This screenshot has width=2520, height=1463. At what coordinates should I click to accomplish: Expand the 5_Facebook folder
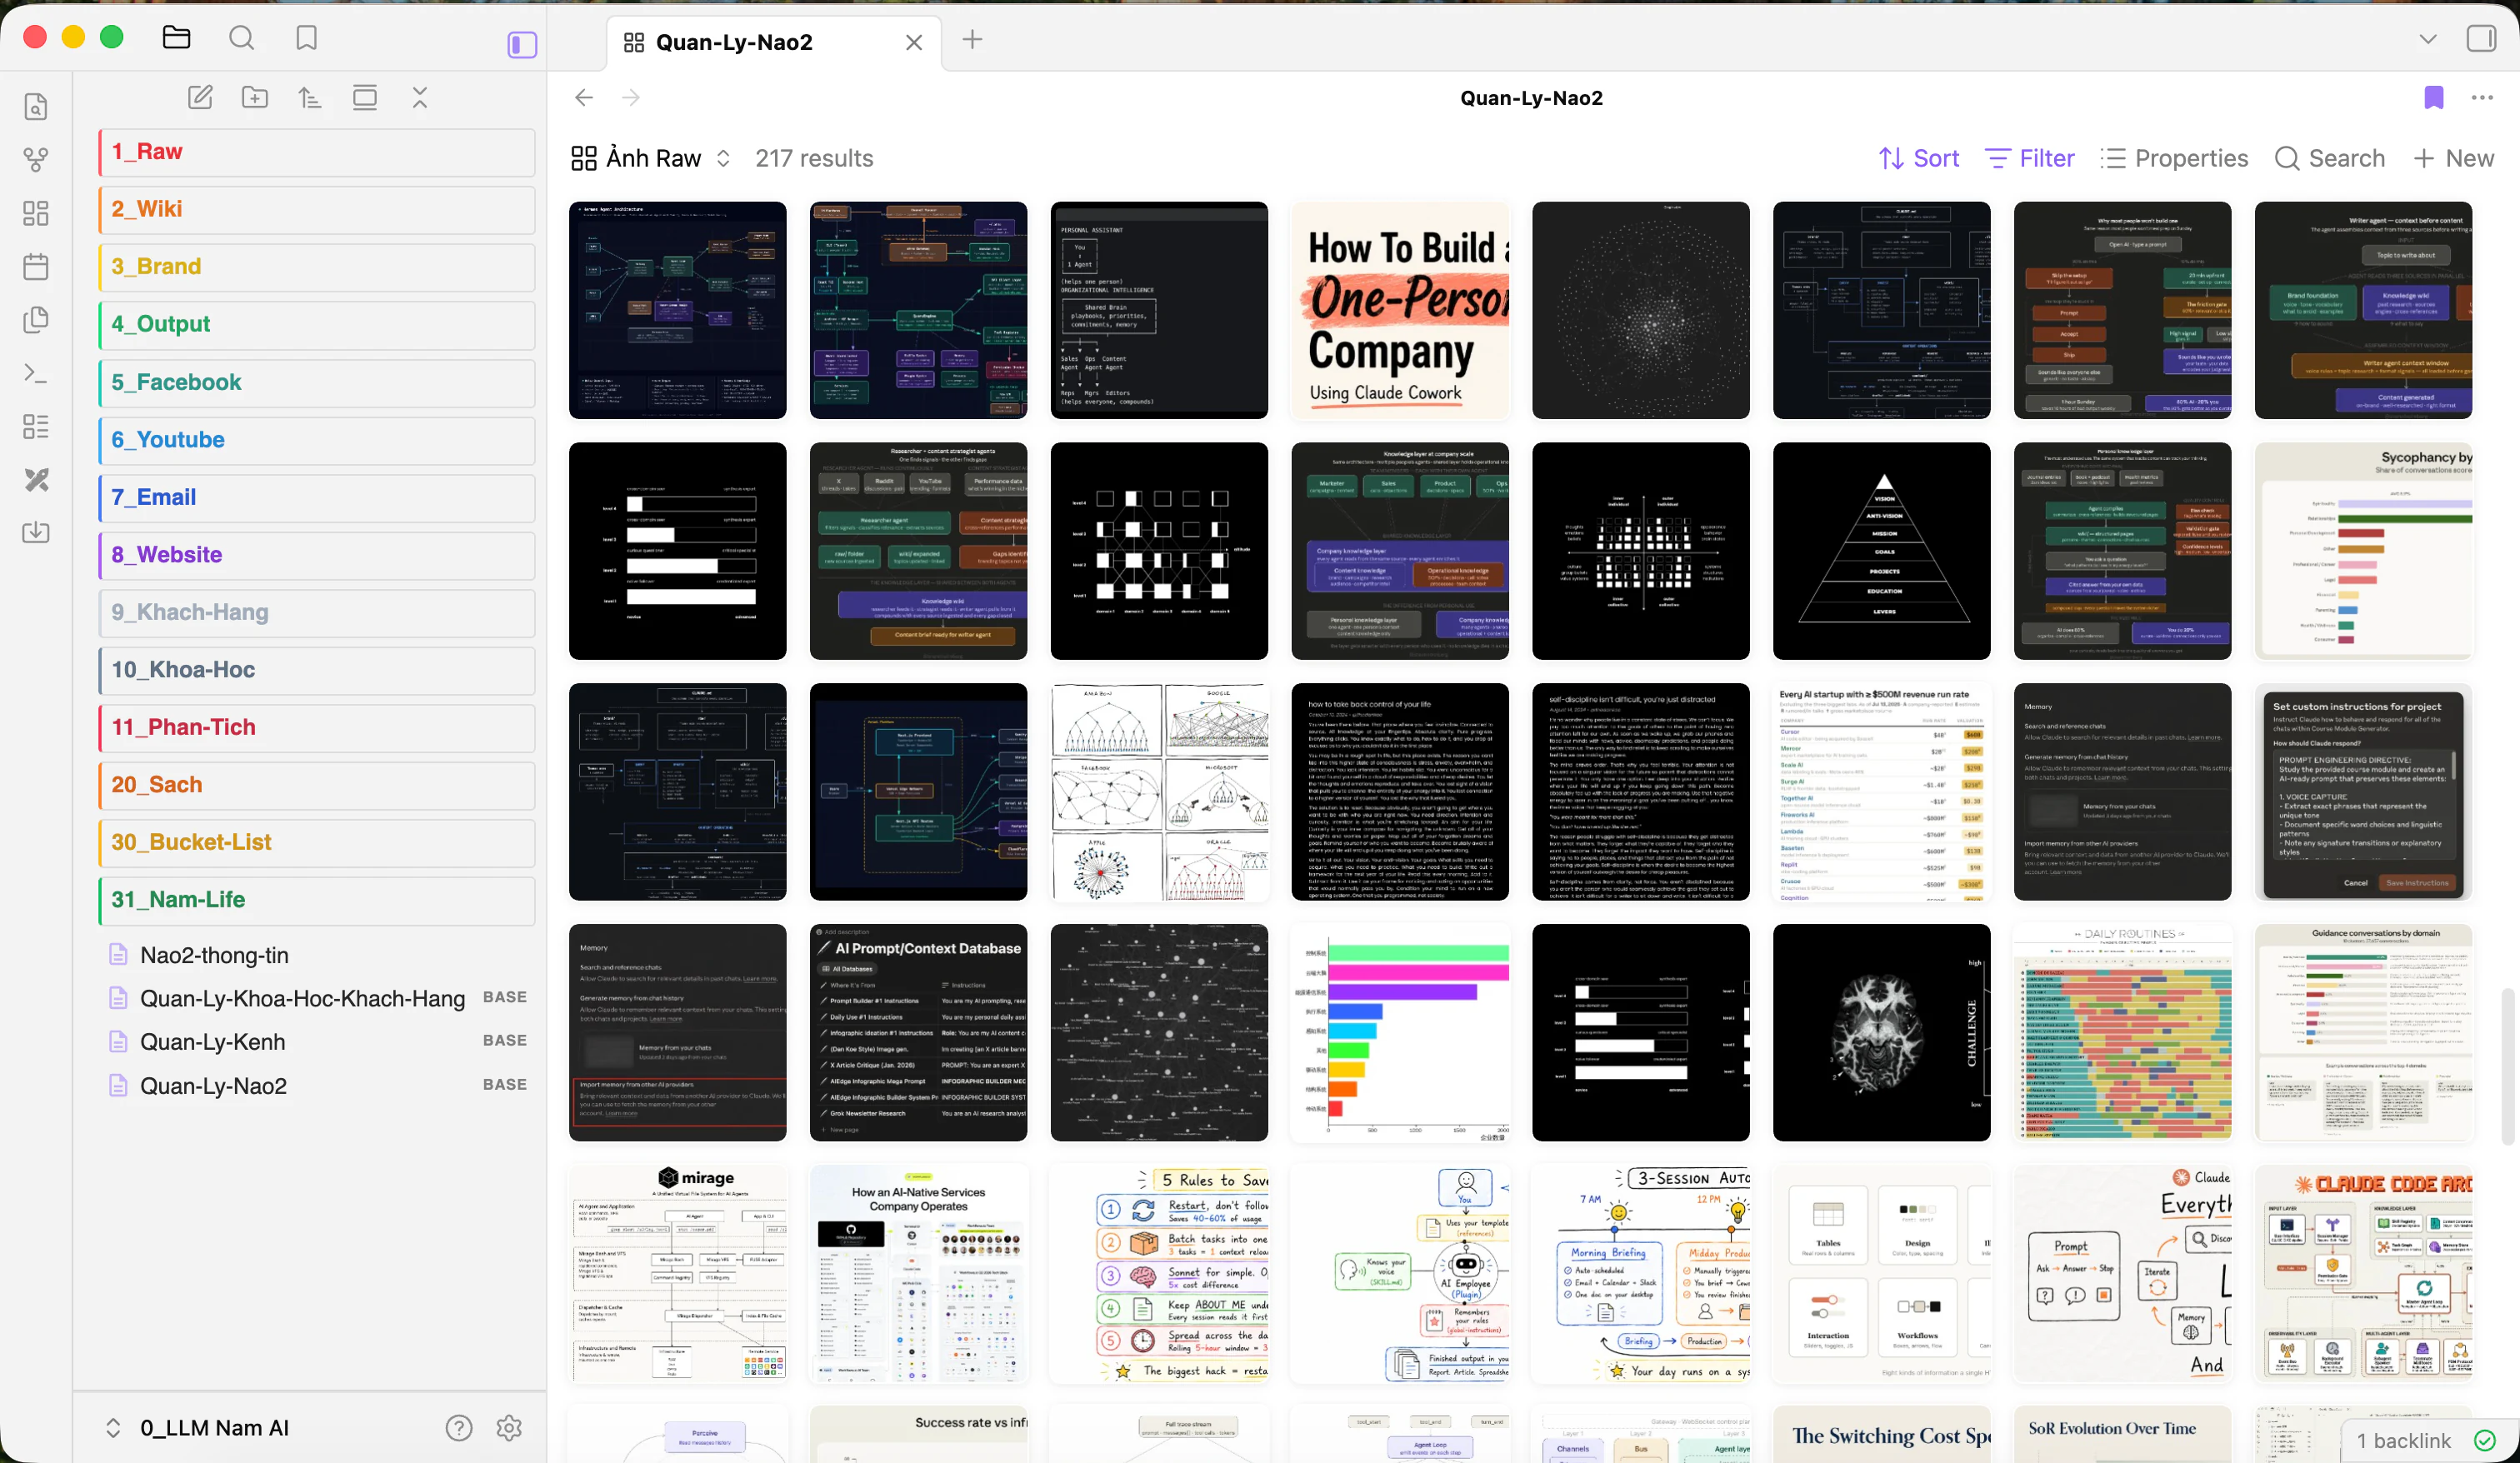coord(317,382)
